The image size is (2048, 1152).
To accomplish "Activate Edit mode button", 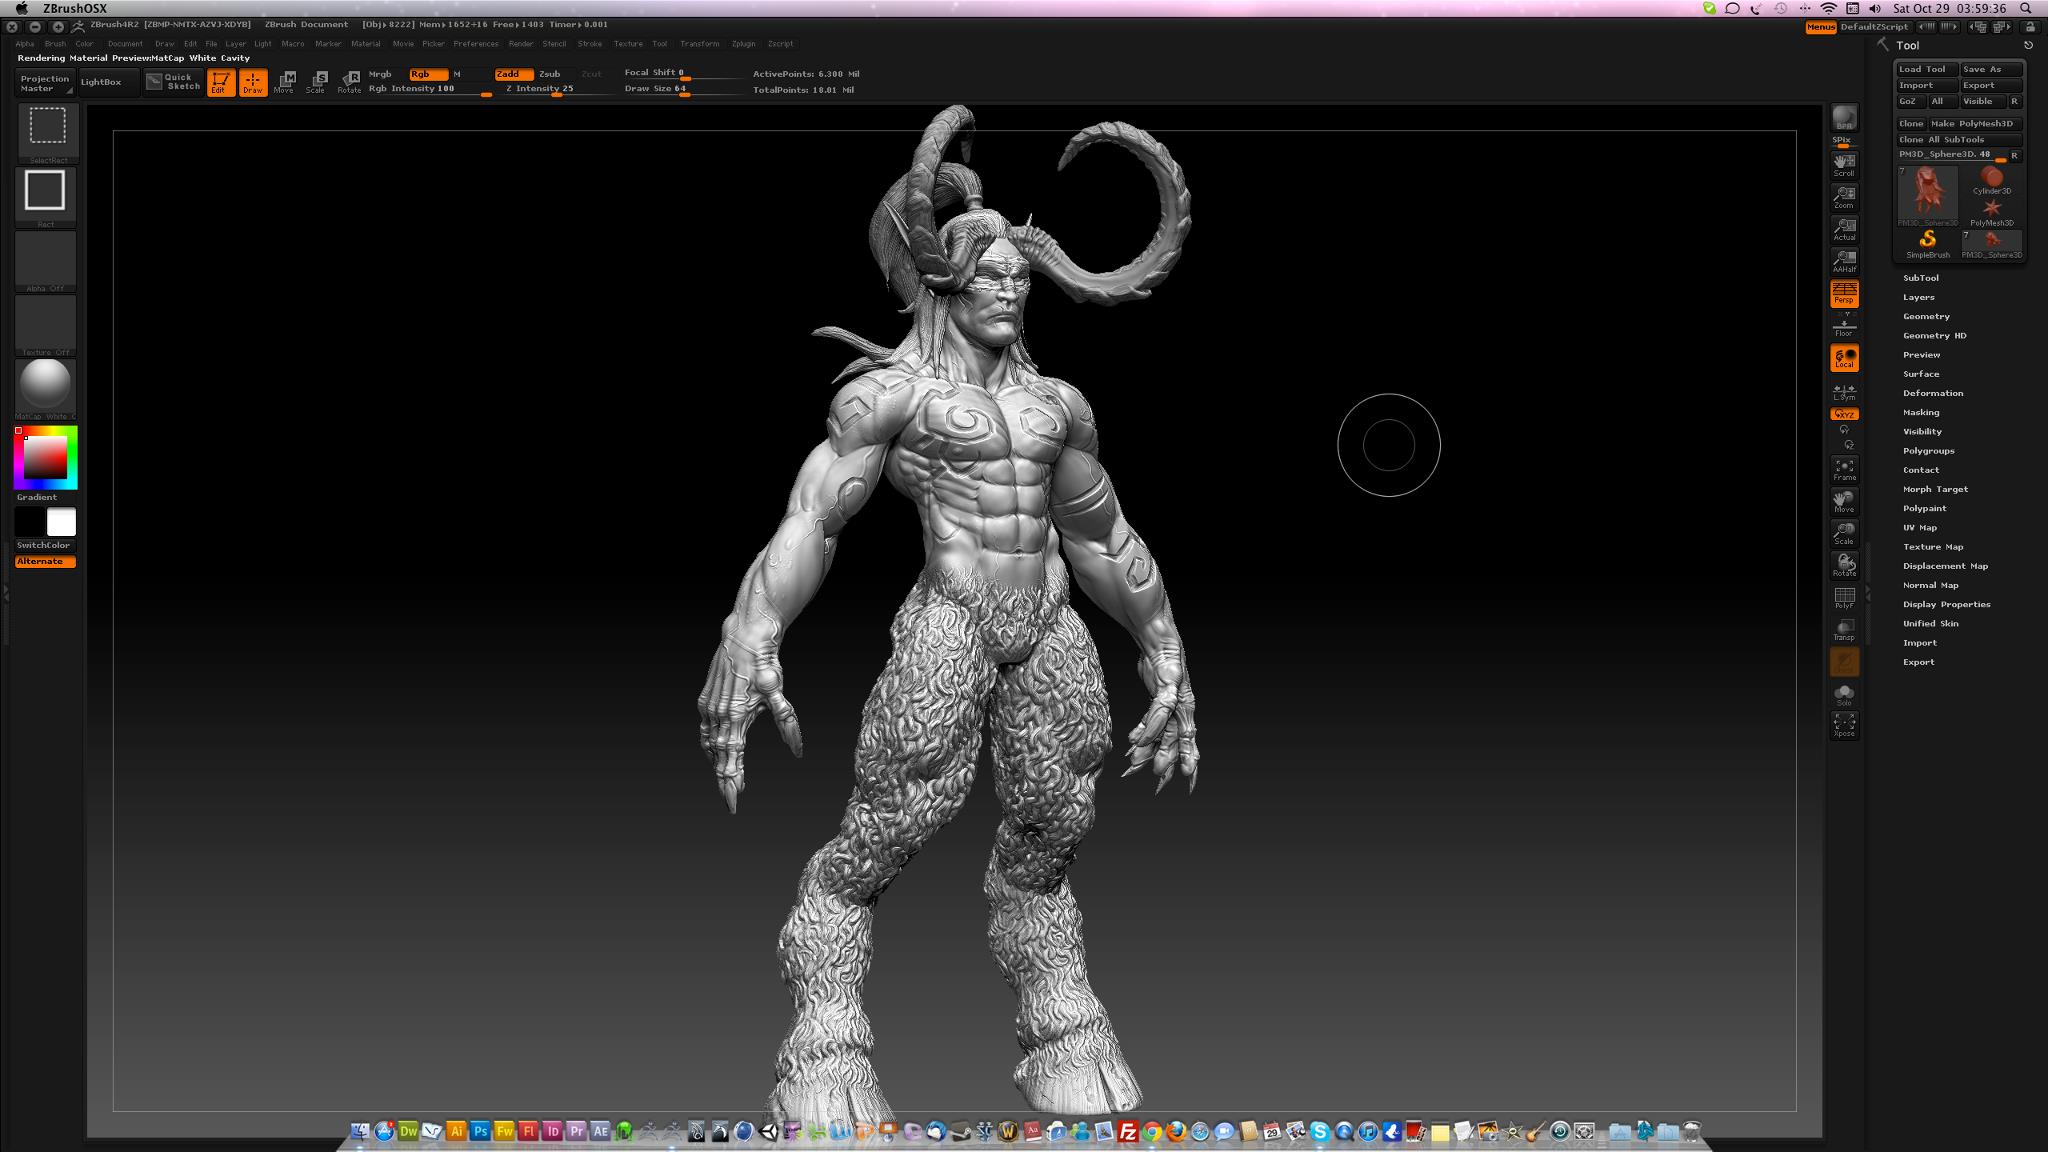I will point(221,83).
